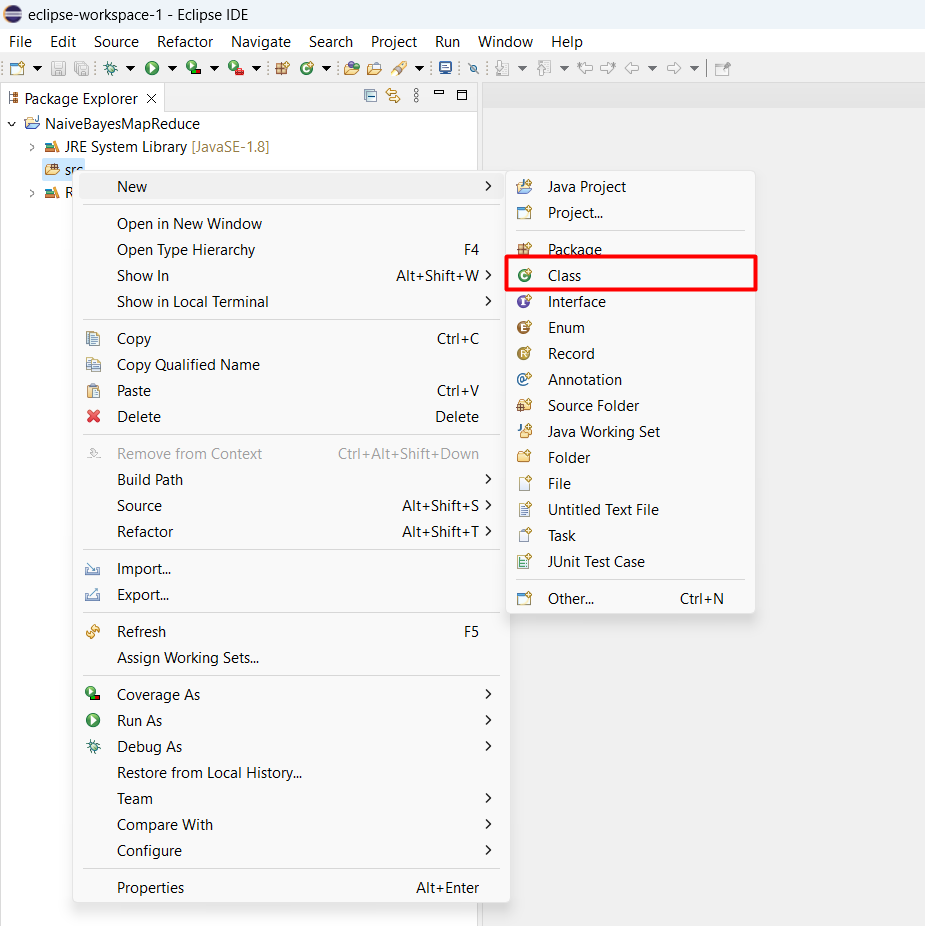This screenshot has width=925, height=926.
Task: Close the Package Explorer tab
Action: pos(151,98)
